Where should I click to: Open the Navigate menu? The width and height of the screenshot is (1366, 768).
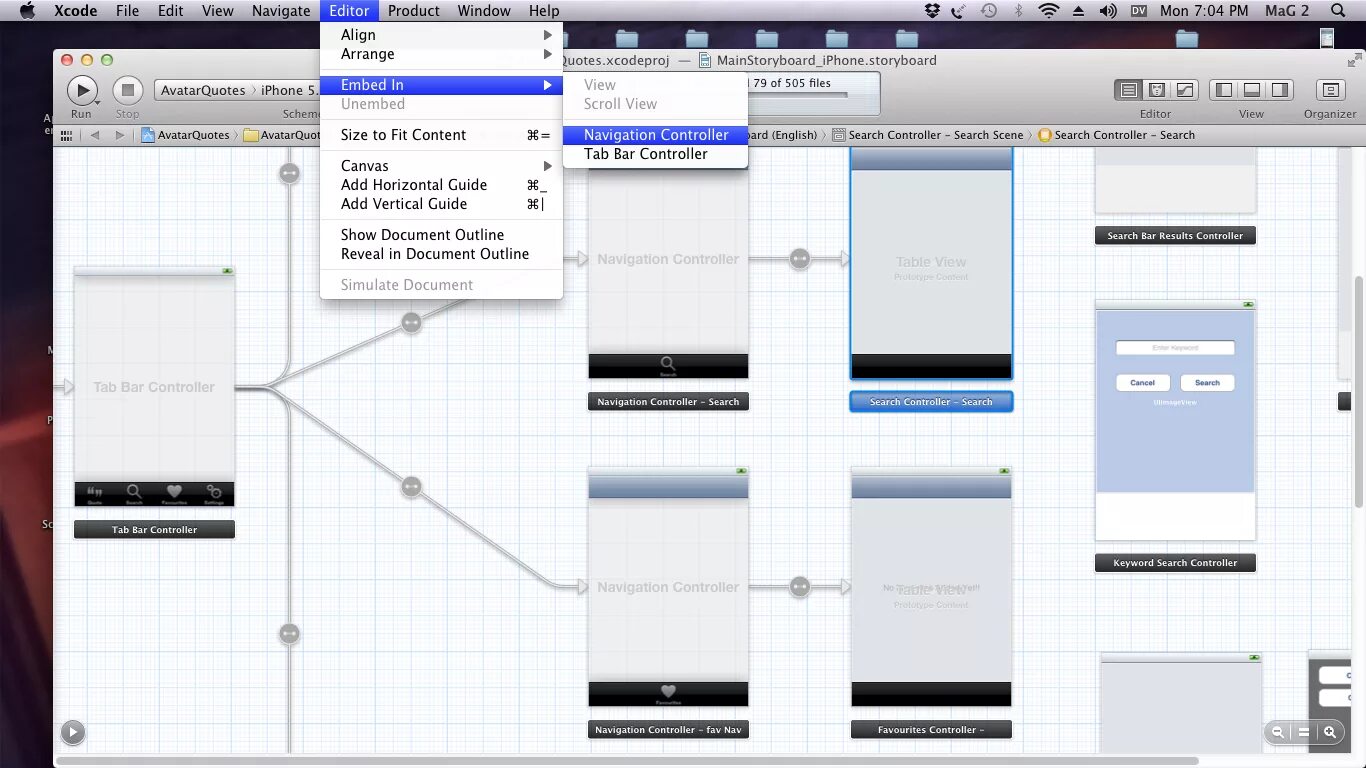[x=281, y=11]
